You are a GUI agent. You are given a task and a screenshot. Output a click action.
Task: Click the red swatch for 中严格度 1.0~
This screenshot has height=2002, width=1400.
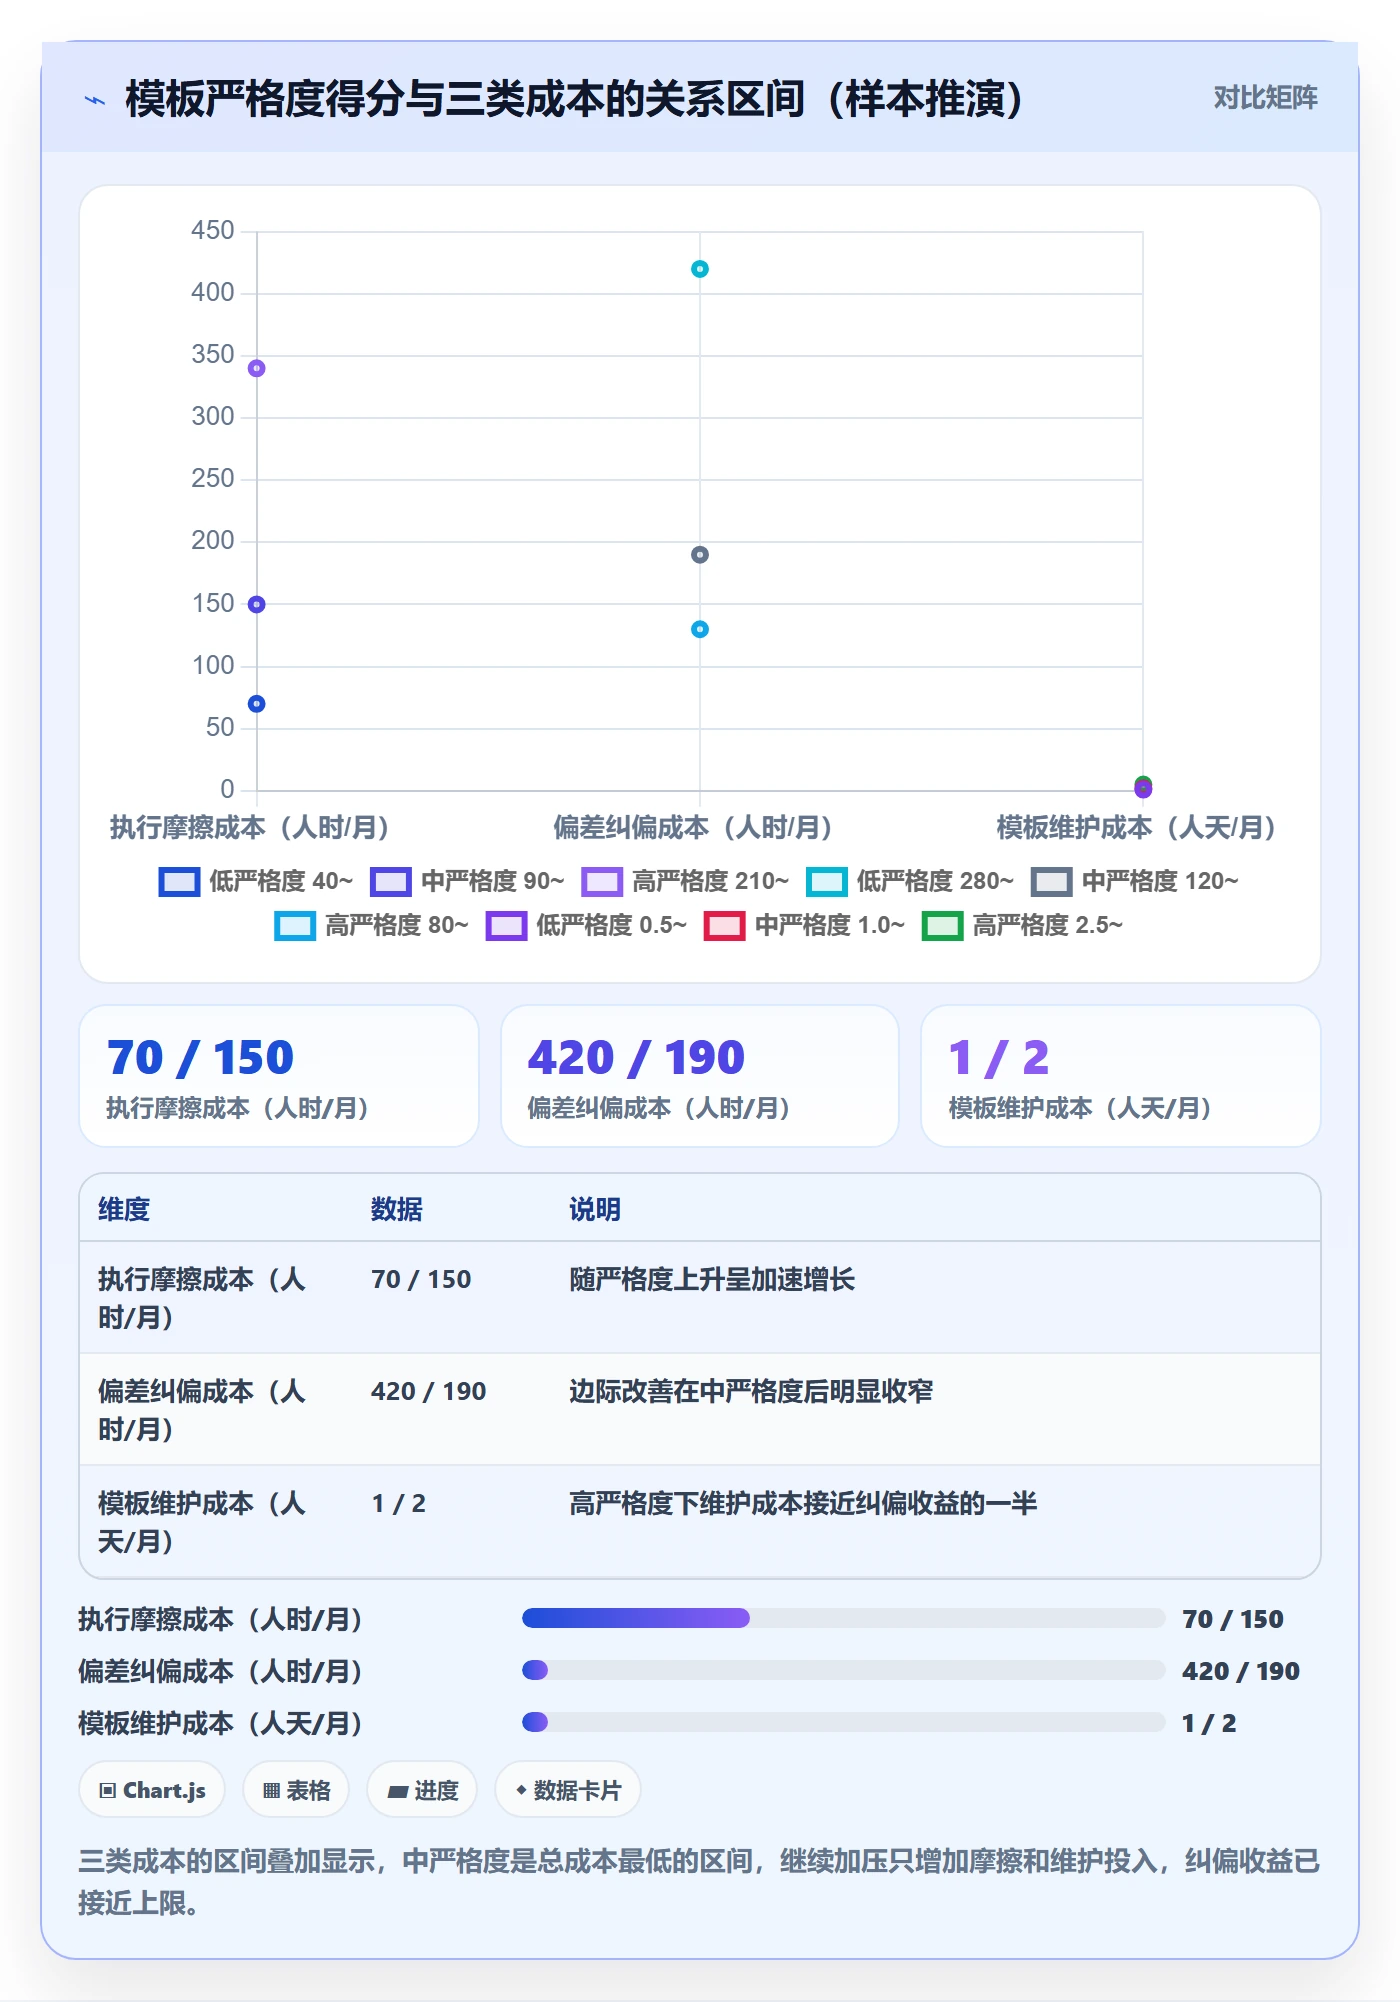(724, 926)
